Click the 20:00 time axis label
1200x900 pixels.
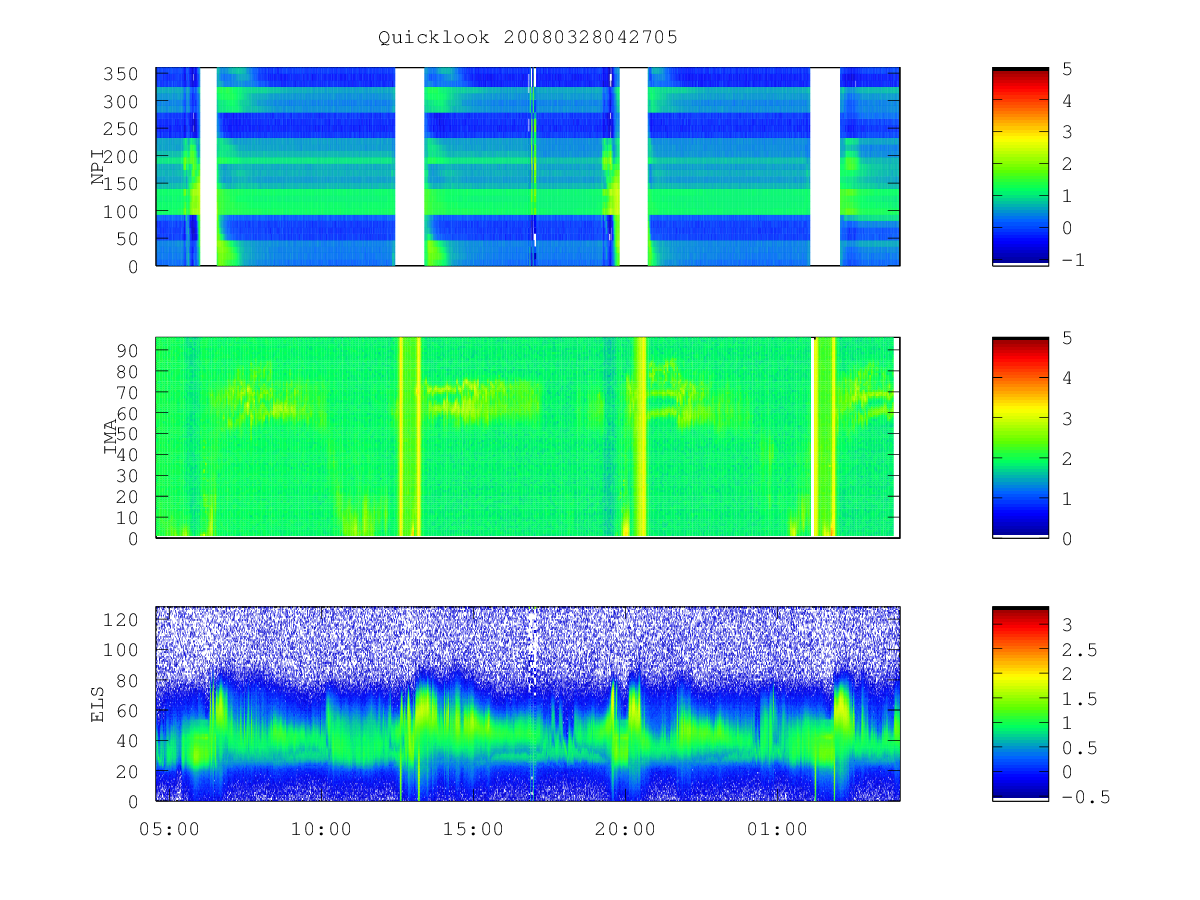tap(625, 829)
